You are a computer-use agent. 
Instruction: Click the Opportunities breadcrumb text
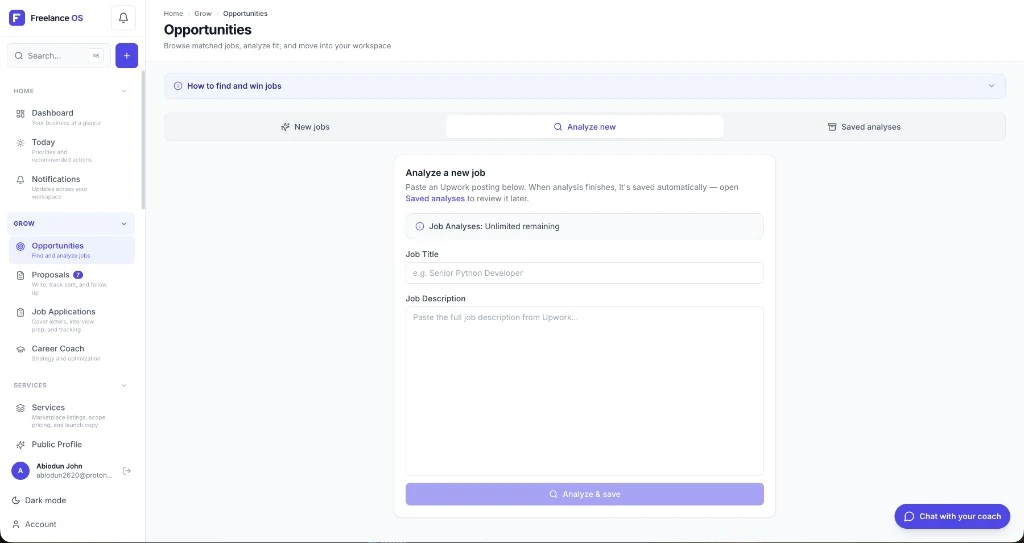tap(245, 14)
